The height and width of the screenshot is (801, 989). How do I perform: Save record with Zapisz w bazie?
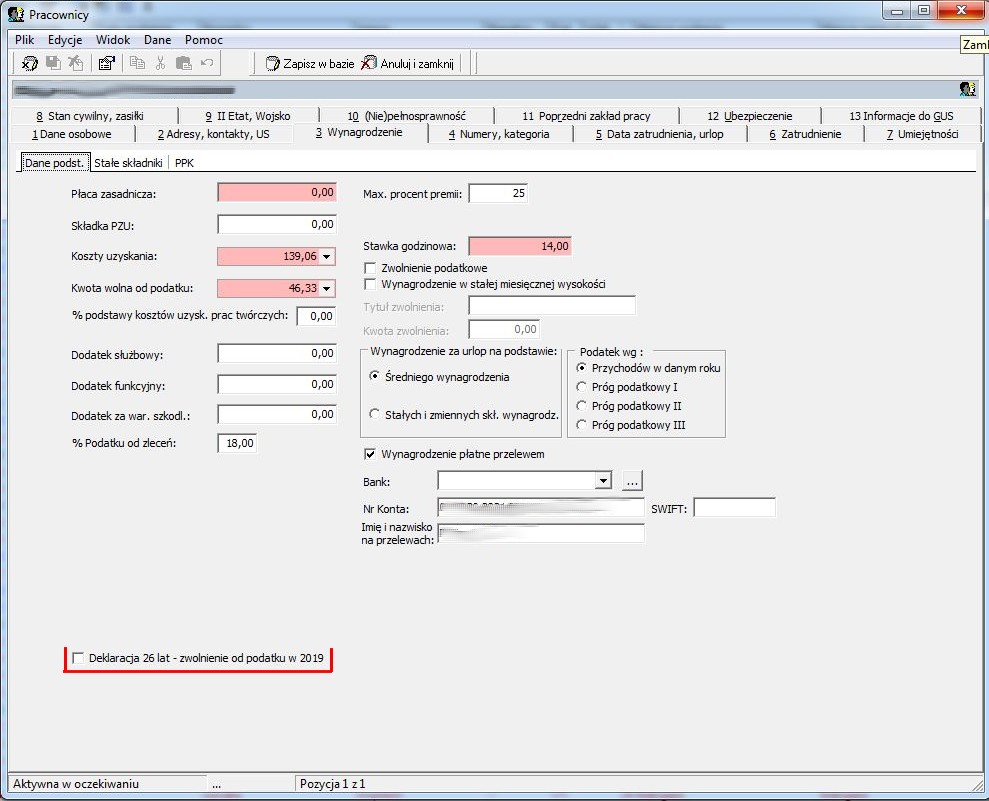click(x=310, y=63)
